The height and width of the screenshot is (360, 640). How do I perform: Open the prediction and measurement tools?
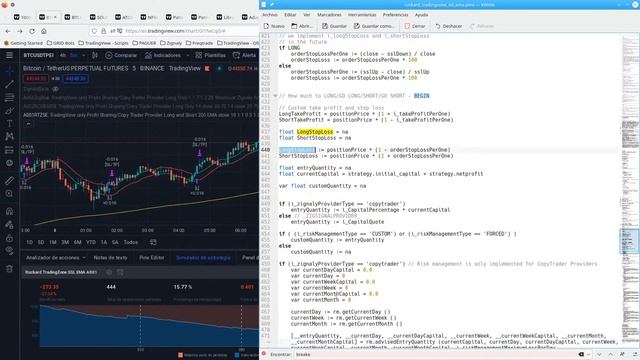[x=9, y=150]
